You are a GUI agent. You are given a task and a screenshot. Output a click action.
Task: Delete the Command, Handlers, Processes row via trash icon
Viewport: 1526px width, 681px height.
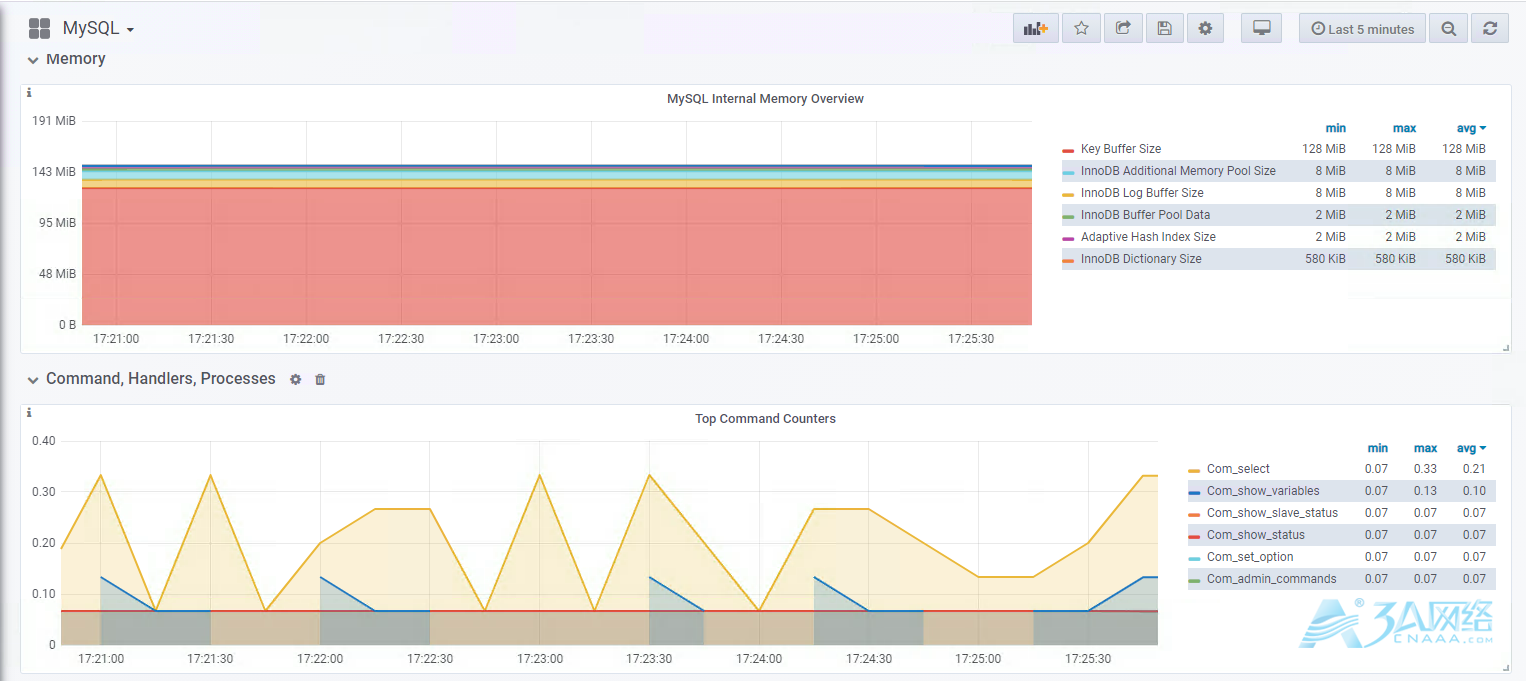coord(320,380)
